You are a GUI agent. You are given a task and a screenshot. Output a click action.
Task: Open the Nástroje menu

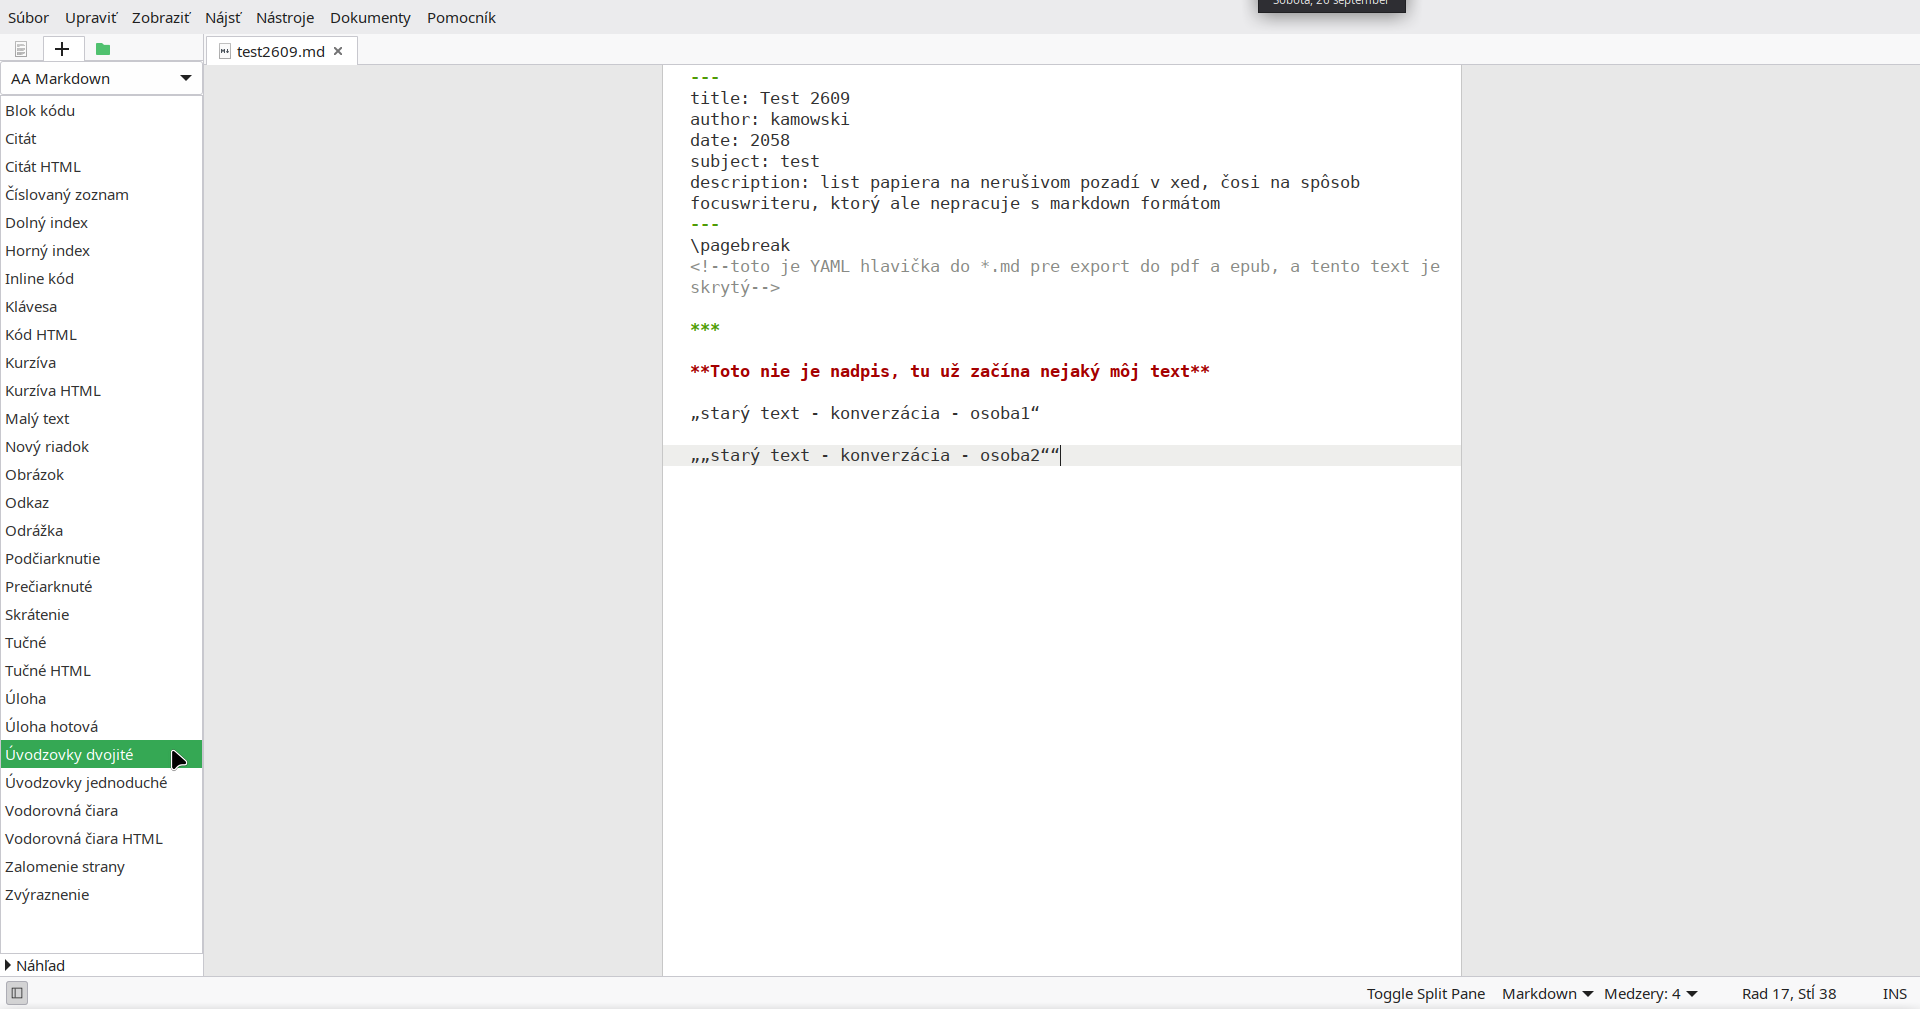point(285,17)
